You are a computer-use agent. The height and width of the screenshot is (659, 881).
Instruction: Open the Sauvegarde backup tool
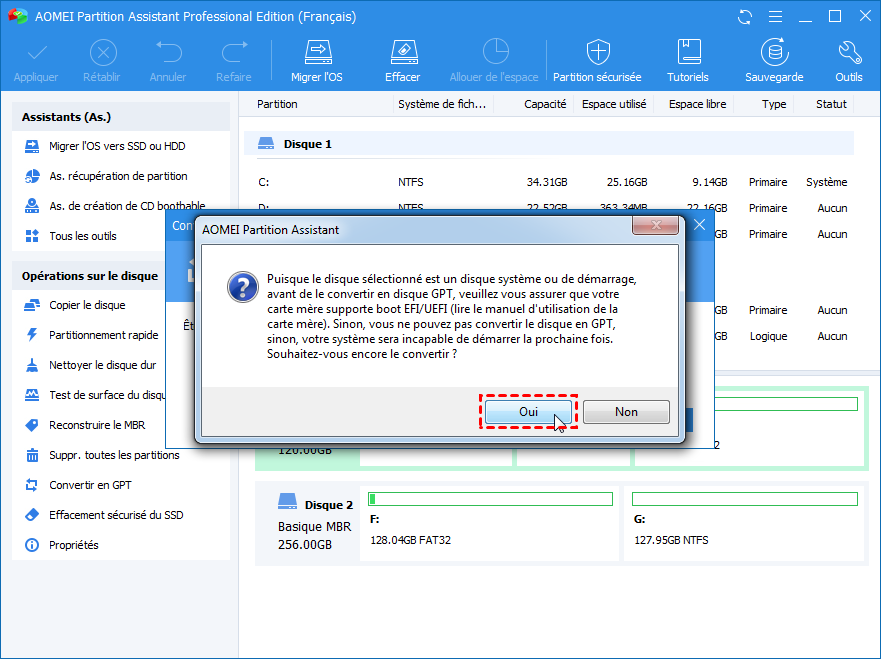(x=774, y=61)
